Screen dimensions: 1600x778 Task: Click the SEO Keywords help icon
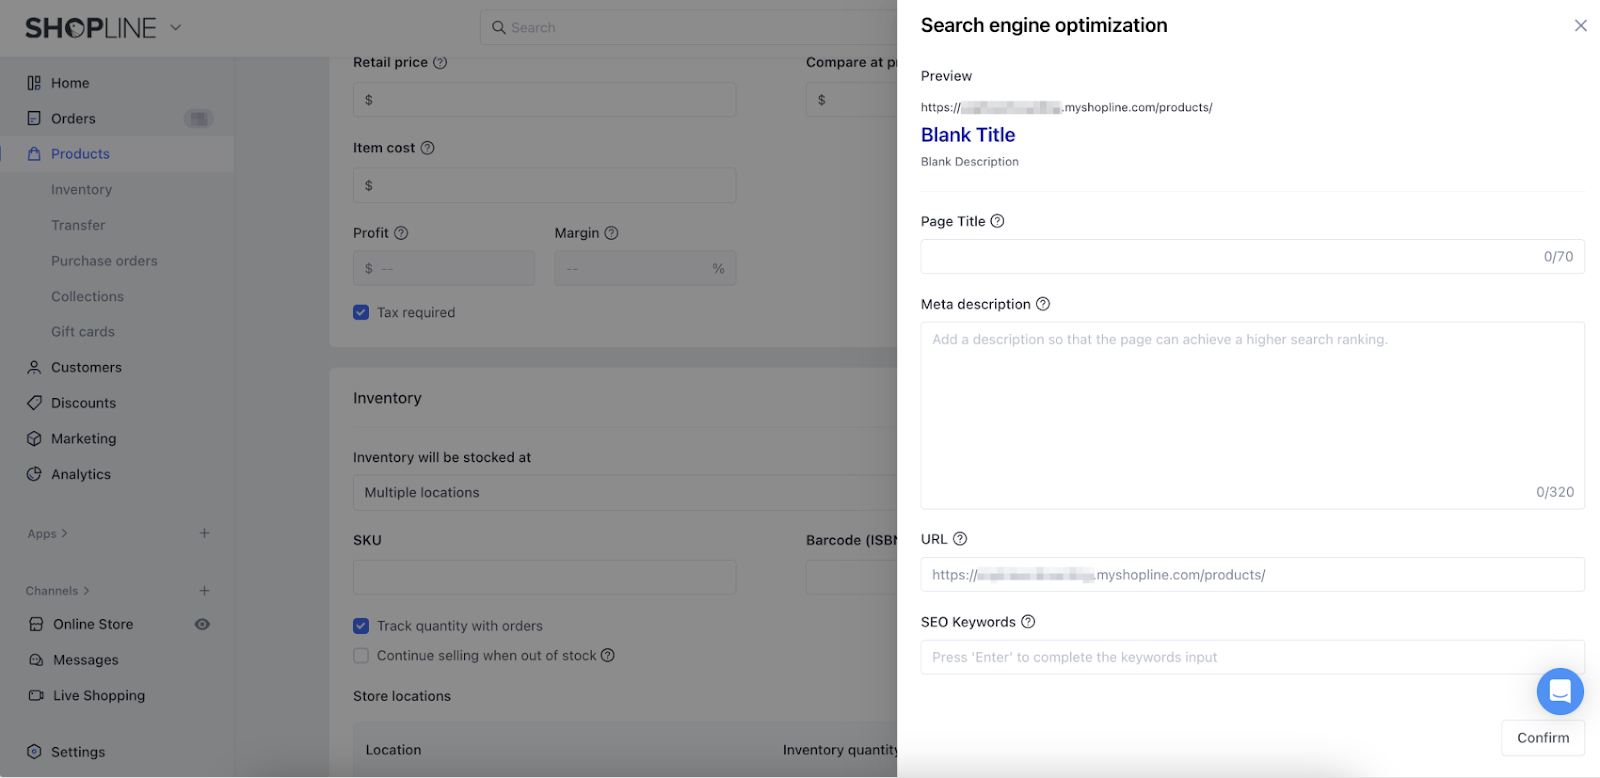coord(1028,622)
